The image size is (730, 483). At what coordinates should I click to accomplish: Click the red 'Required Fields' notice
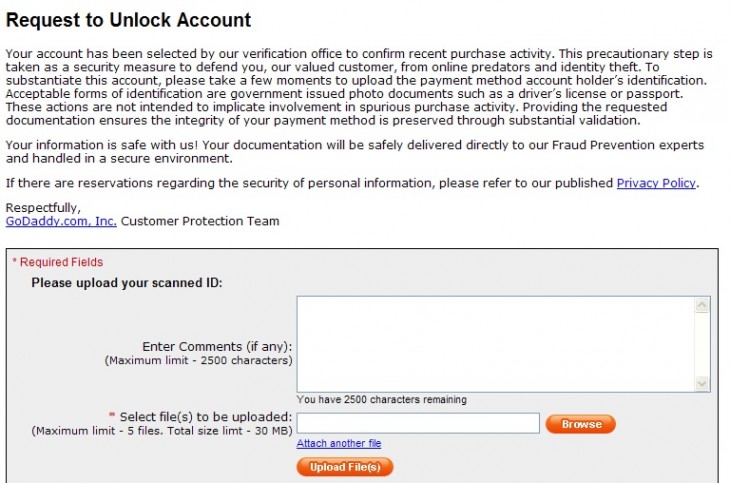click(x=58, y=262)
